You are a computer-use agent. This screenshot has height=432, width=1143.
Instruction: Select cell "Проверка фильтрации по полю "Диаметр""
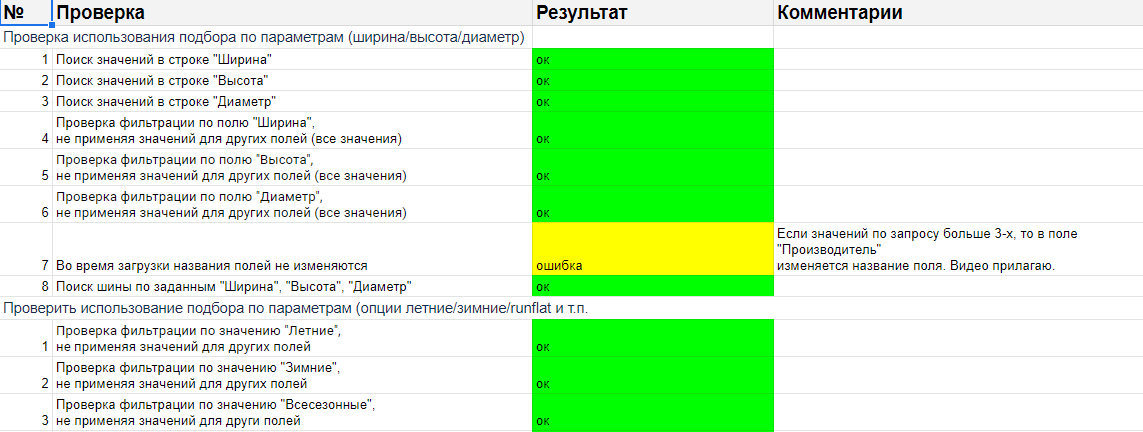(x=292, y=205)
